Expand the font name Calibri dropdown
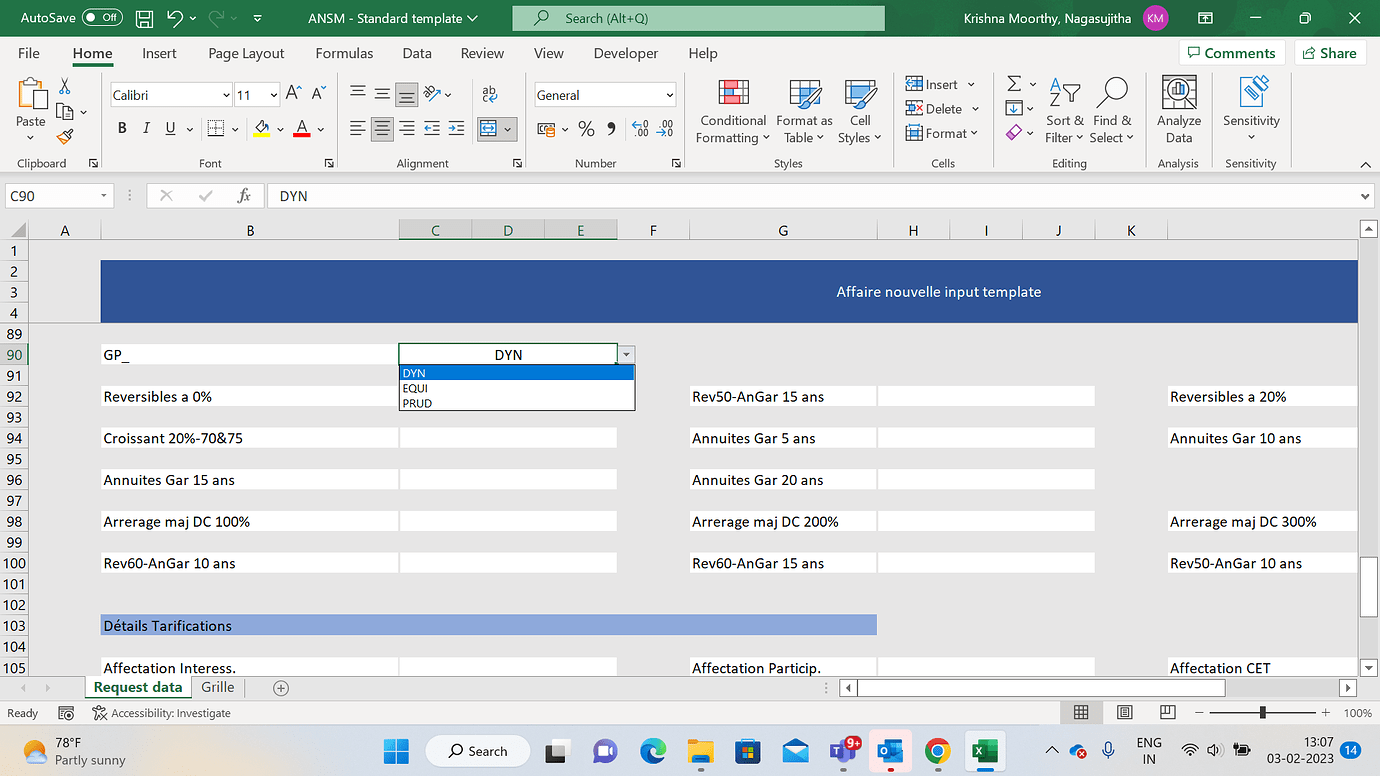Viewport: 1380px width, 776px height. 226,95
